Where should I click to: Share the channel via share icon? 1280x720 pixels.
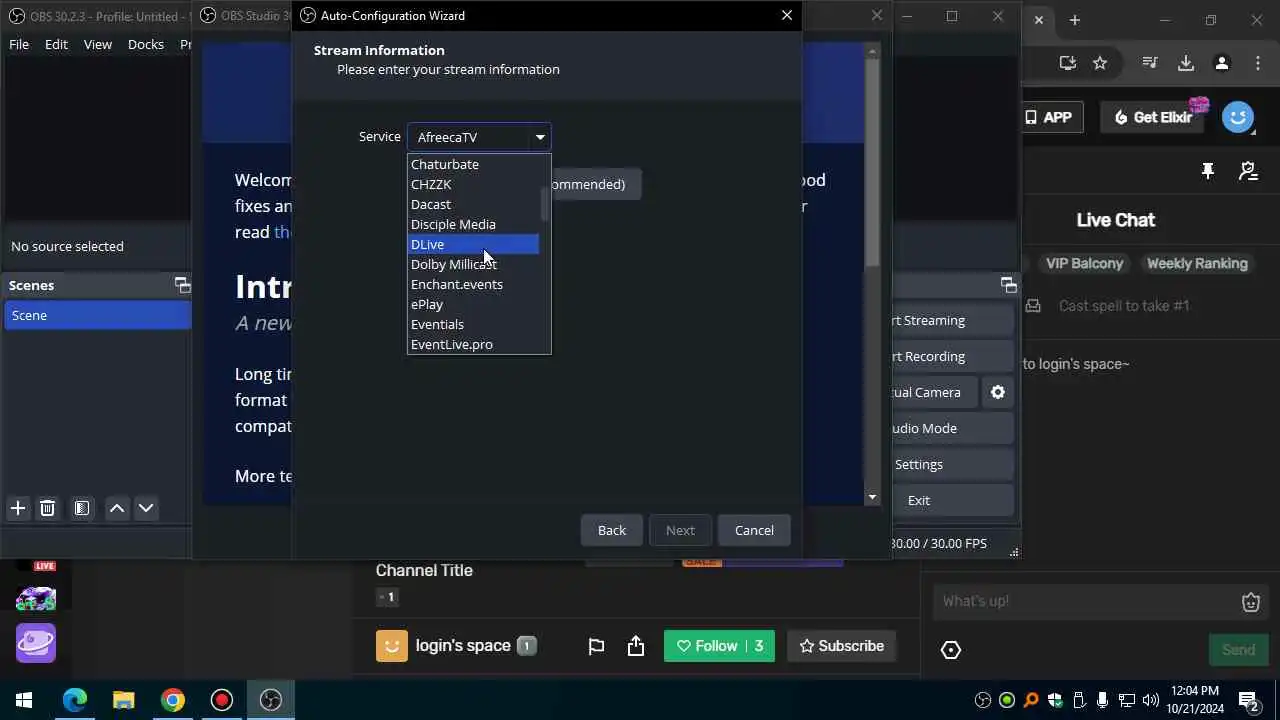click(x=636, y=646)
